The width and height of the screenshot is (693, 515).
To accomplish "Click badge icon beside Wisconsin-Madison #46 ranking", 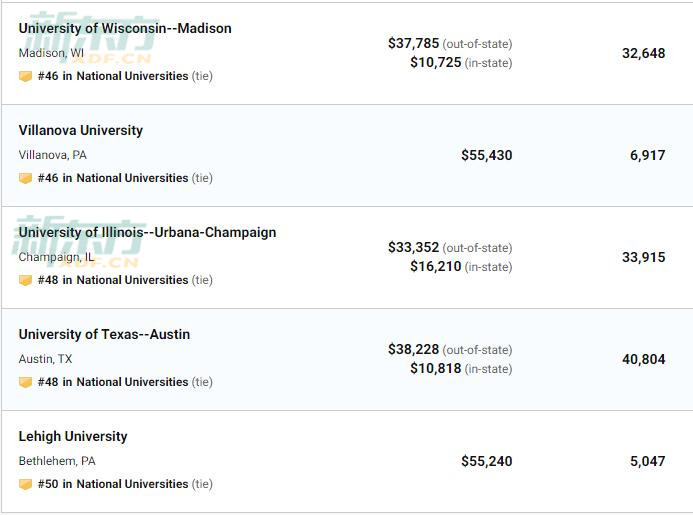I will 25,76.
